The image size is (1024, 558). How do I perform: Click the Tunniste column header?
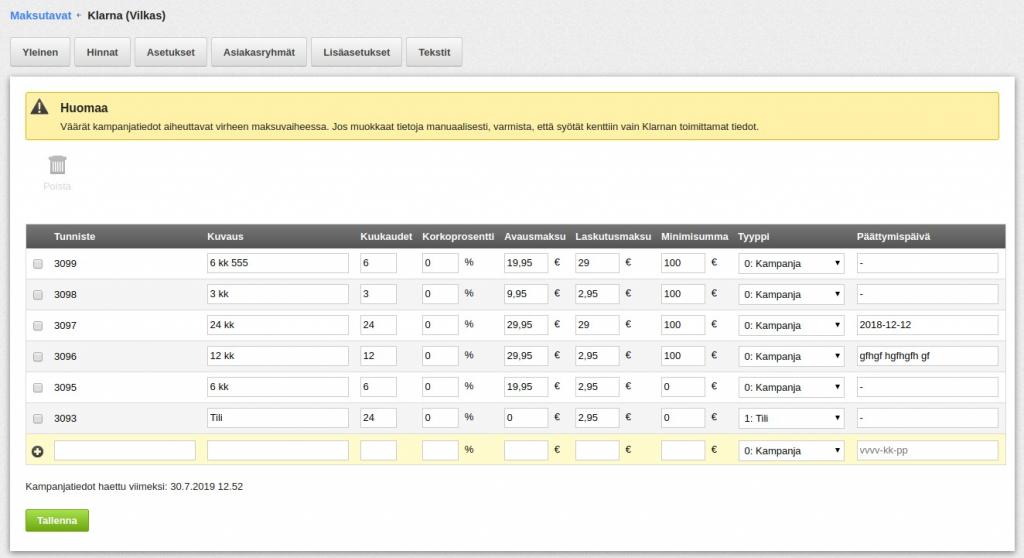74,237
